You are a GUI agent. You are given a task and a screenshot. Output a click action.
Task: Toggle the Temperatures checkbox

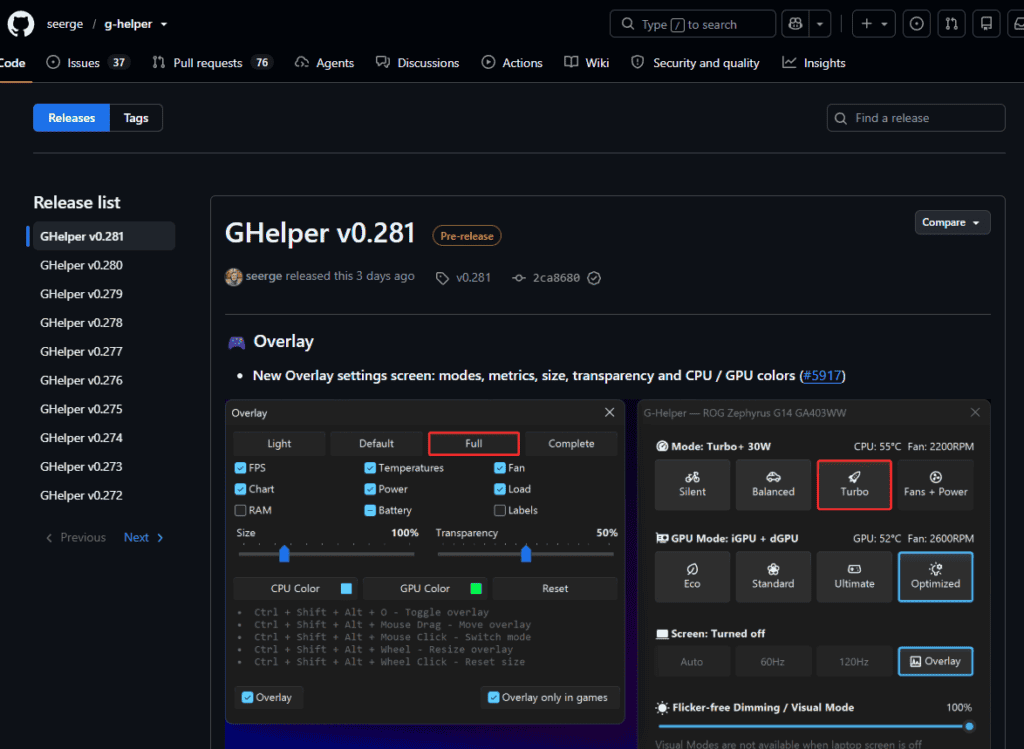click(370, 468)
